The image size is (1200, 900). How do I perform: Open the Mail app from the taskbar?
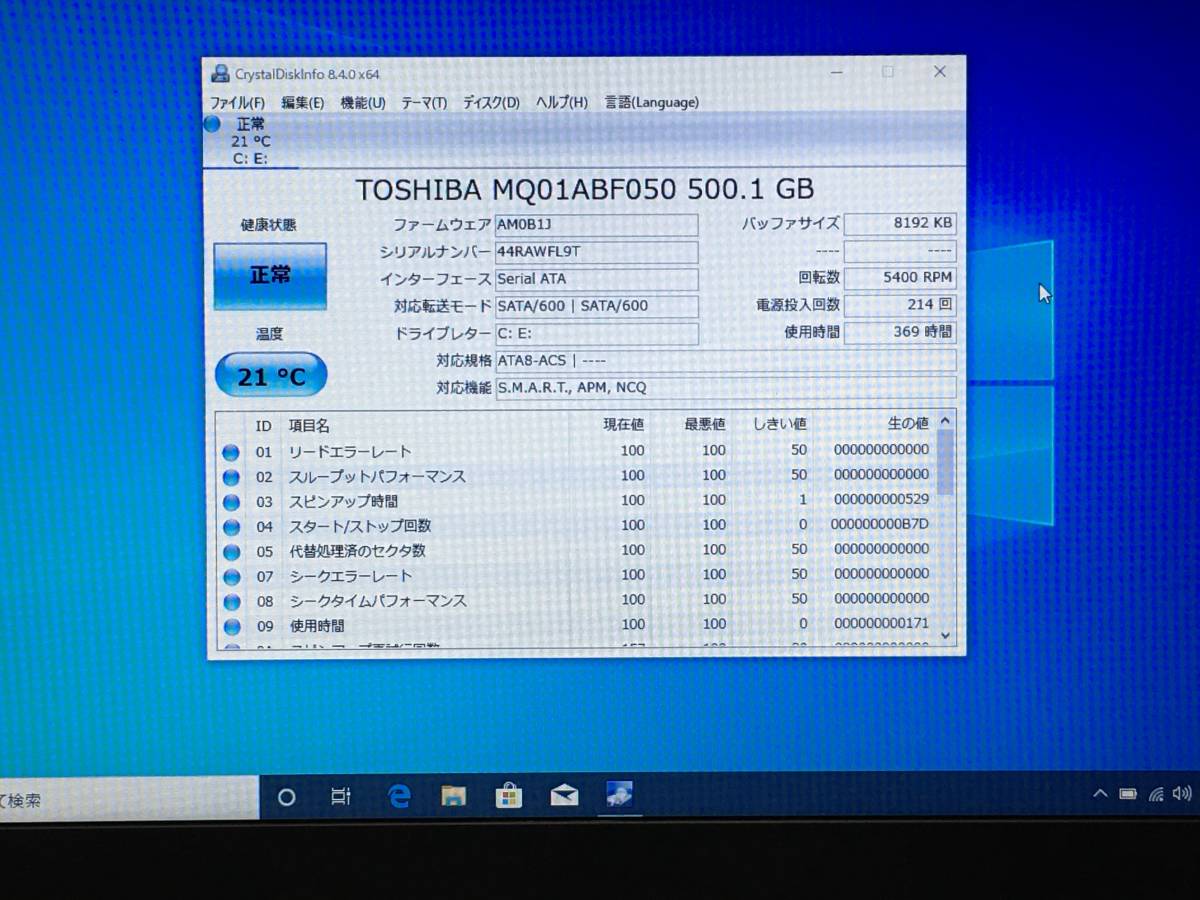click(x=564, y=795)
